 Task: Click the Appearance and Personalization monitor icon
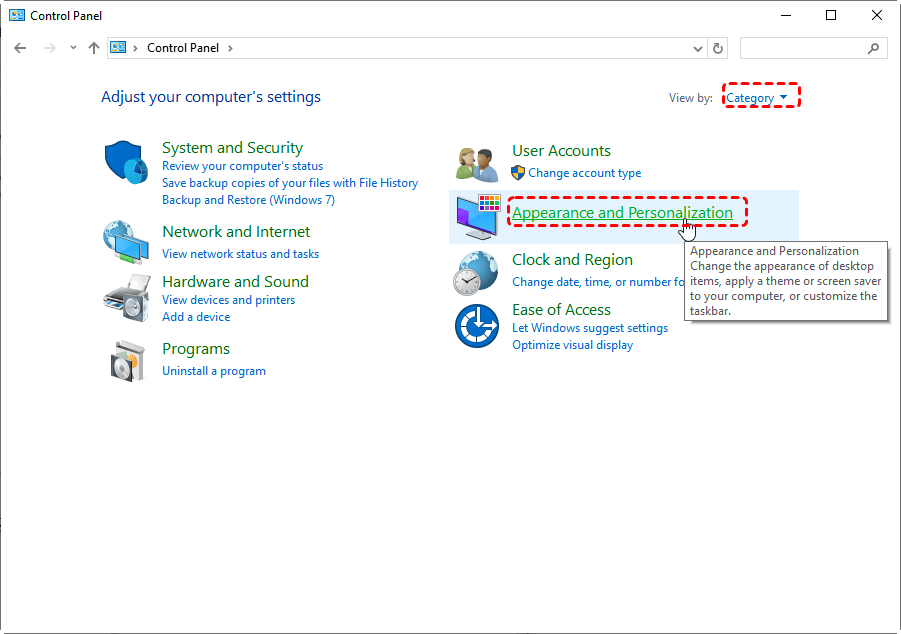point(478,217)
